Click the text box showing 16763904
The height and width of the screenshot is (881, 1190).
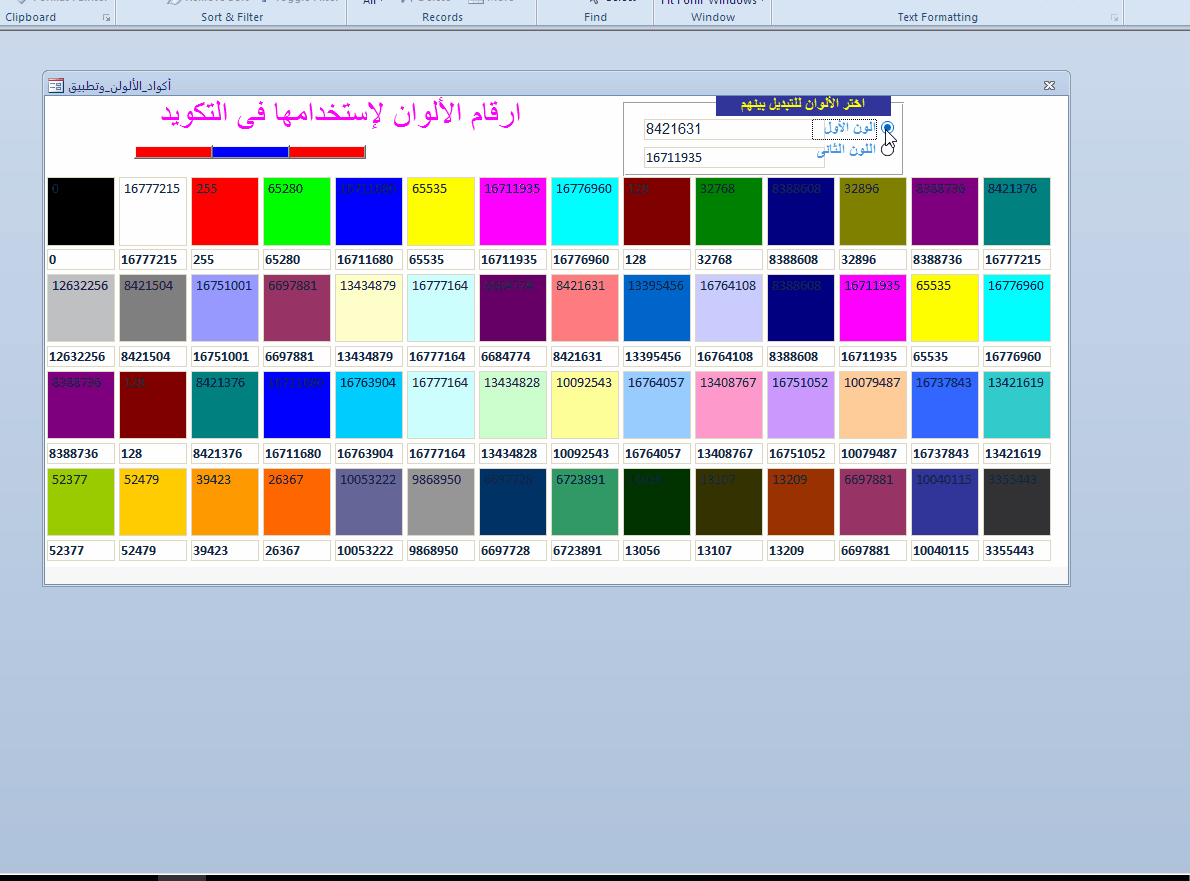click(x=369, y=454)
